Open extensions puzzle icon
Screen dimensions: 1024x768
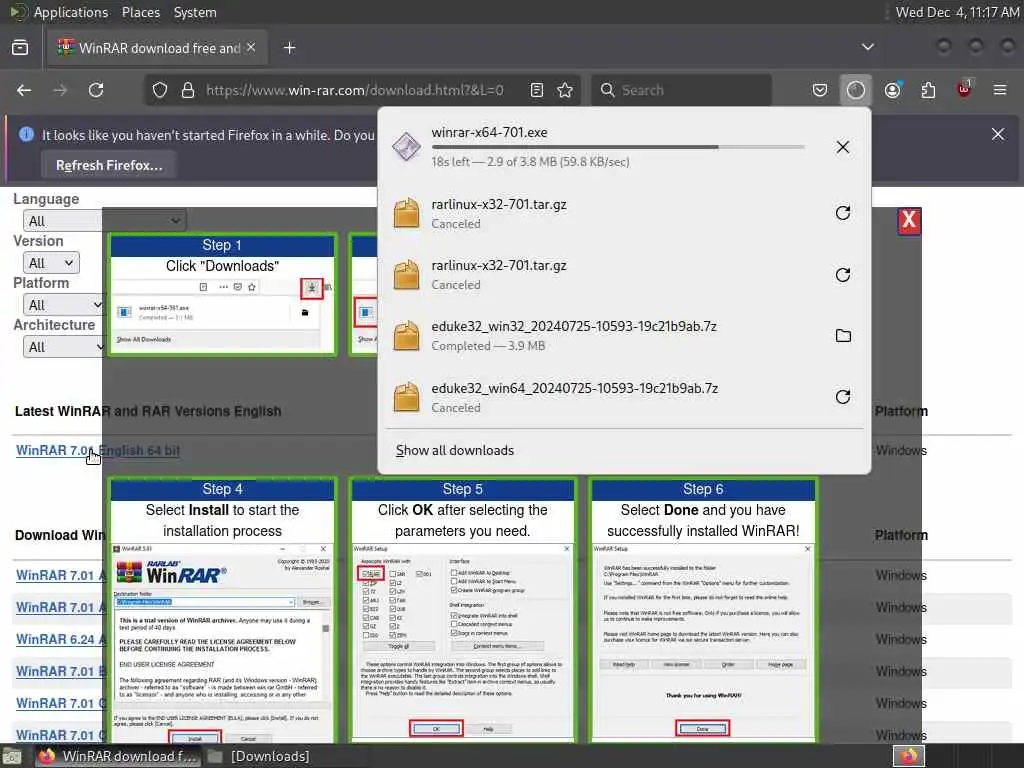928,90
